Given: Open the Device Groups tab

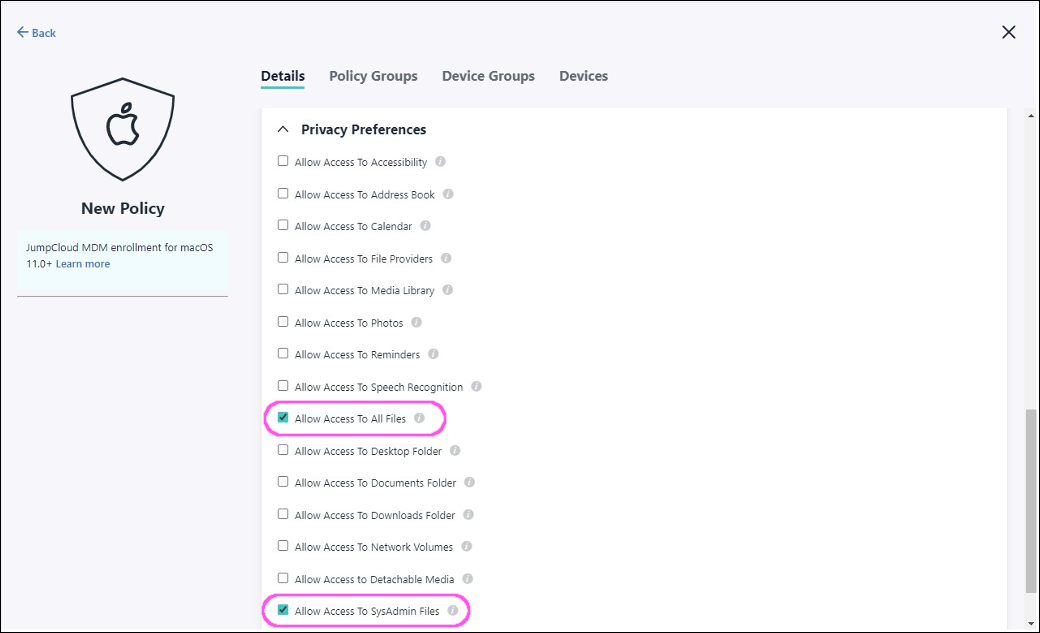Looking at the screenshot, I should 488,76.
